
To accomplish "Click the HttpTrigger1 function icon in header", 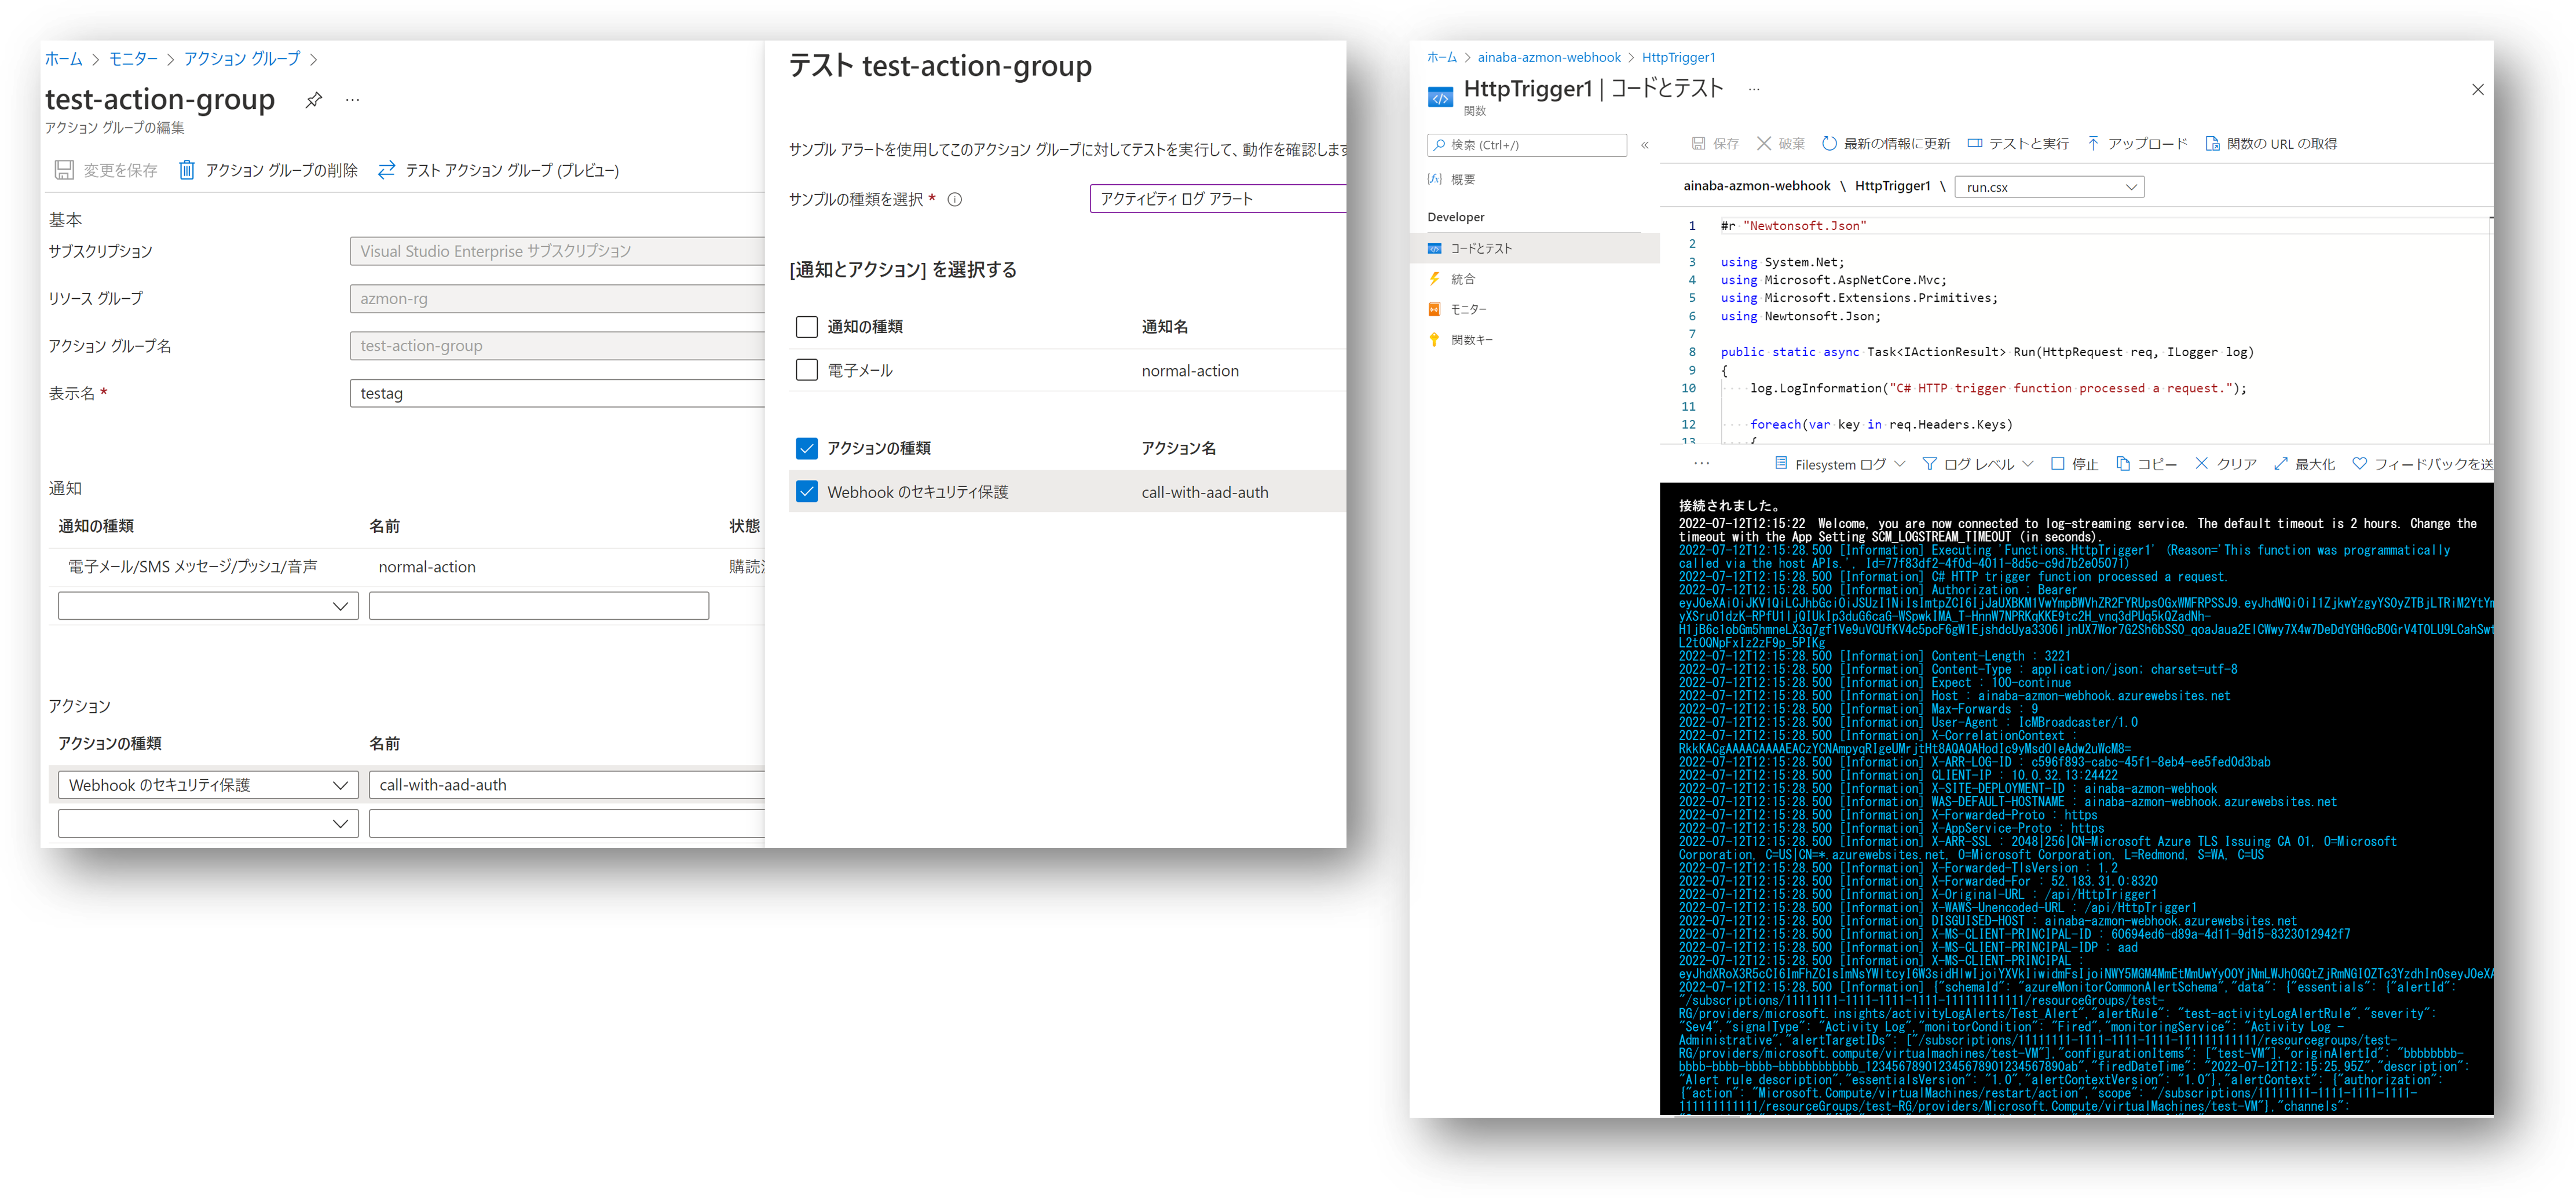I will pos(1440,97).
